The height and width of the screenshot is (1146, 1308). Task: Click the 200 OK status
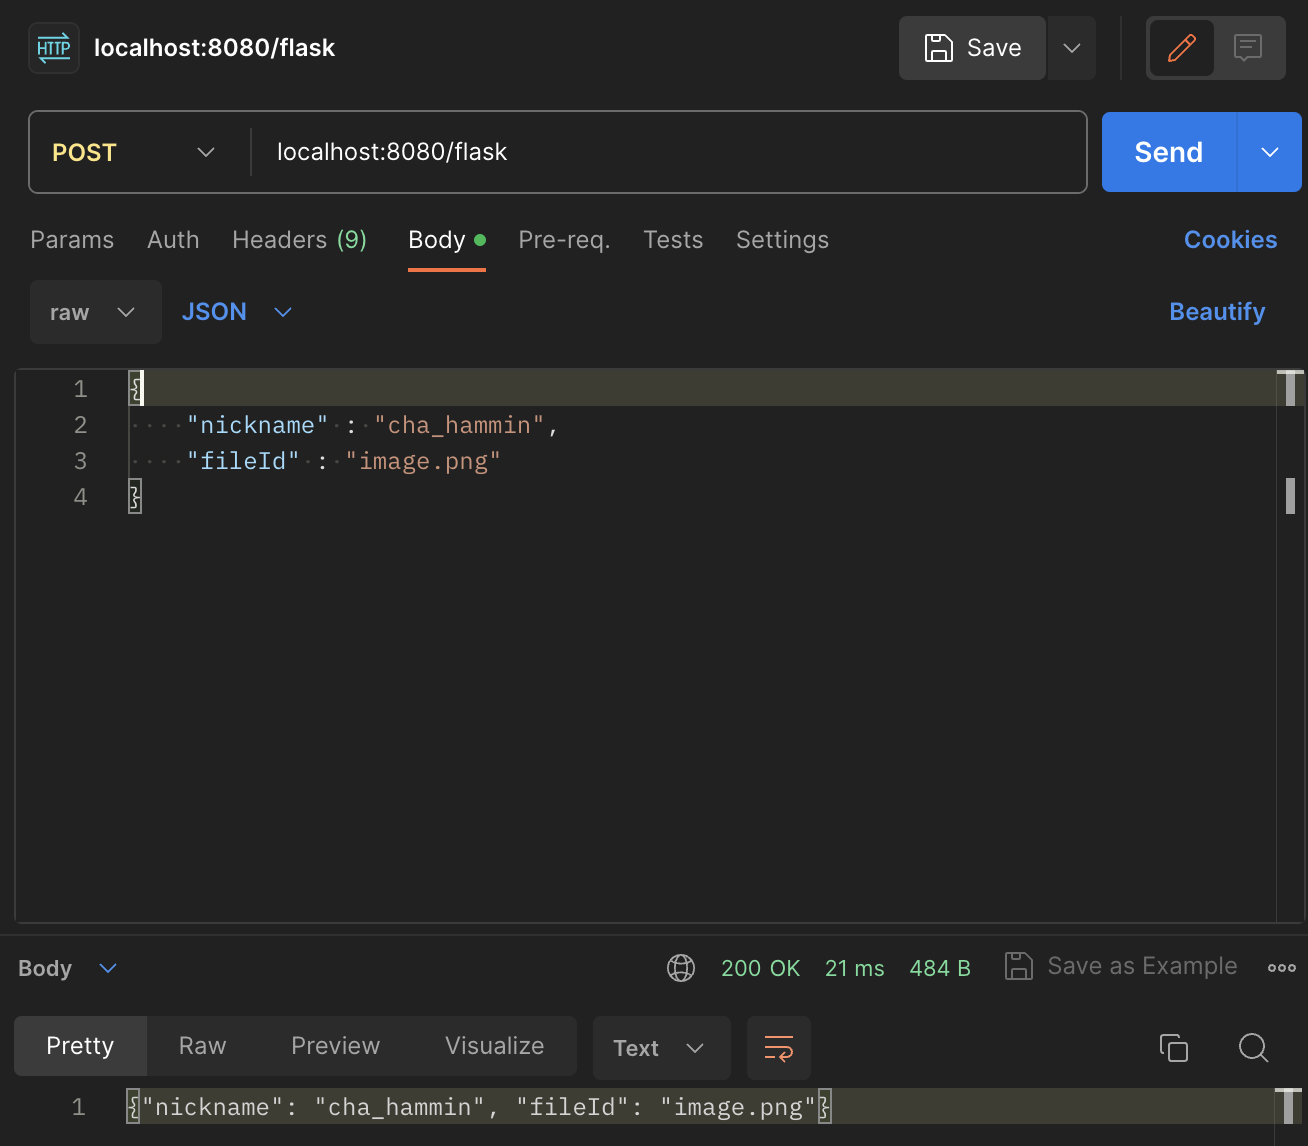tap(760, 968)
